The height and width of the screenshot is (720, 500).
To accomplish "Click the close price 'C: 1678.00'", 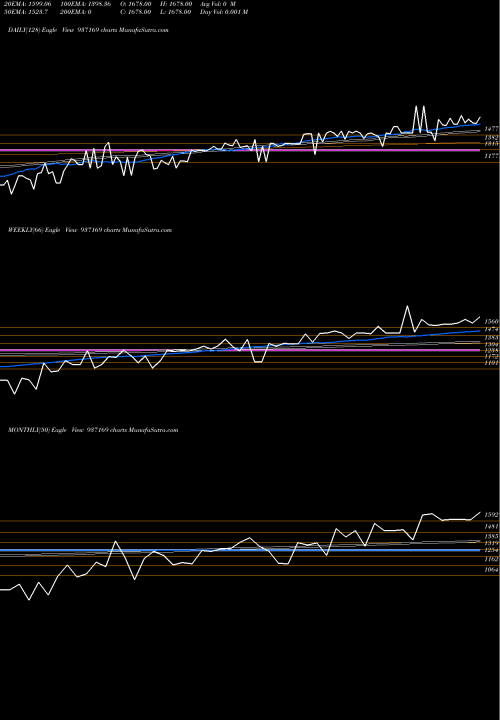I will (x=135, y=12).
